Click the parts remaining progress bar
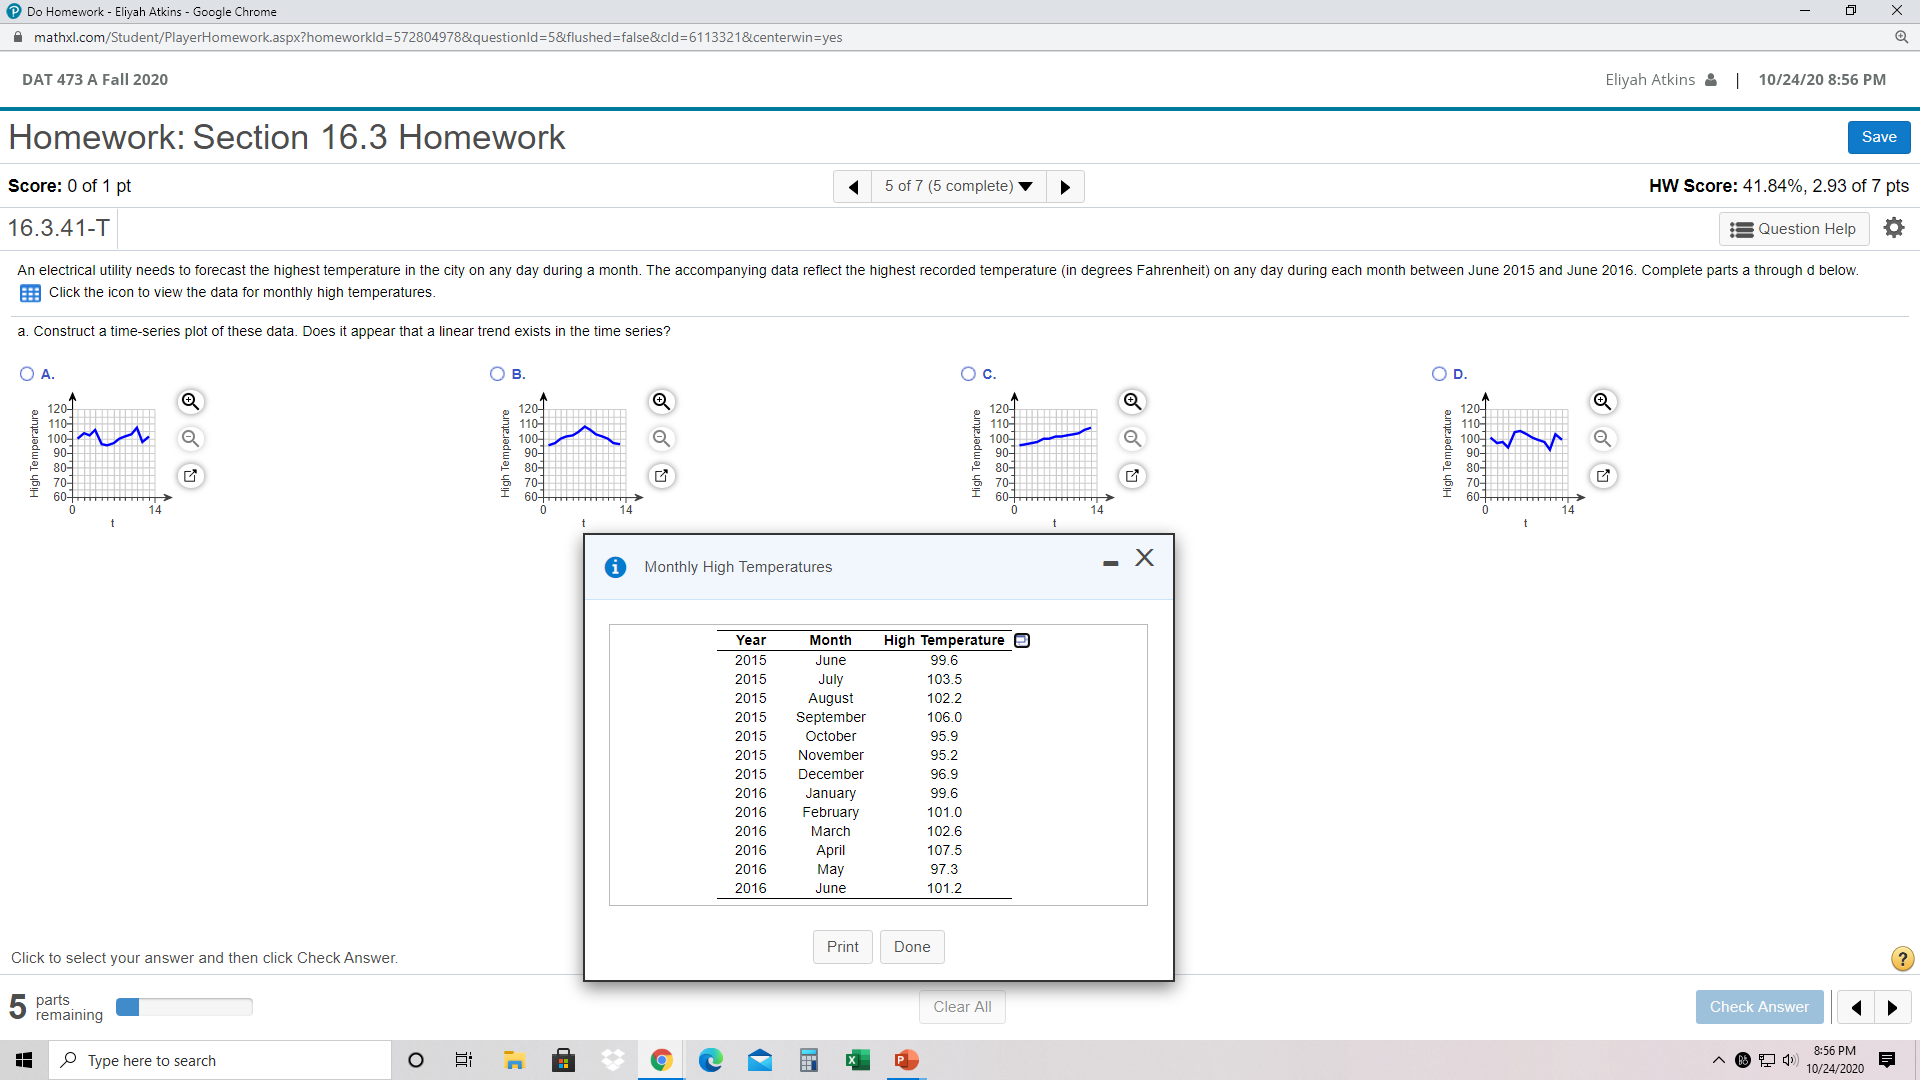The width and height of the screenshot is (1920, 1080). click(184, 1007)
